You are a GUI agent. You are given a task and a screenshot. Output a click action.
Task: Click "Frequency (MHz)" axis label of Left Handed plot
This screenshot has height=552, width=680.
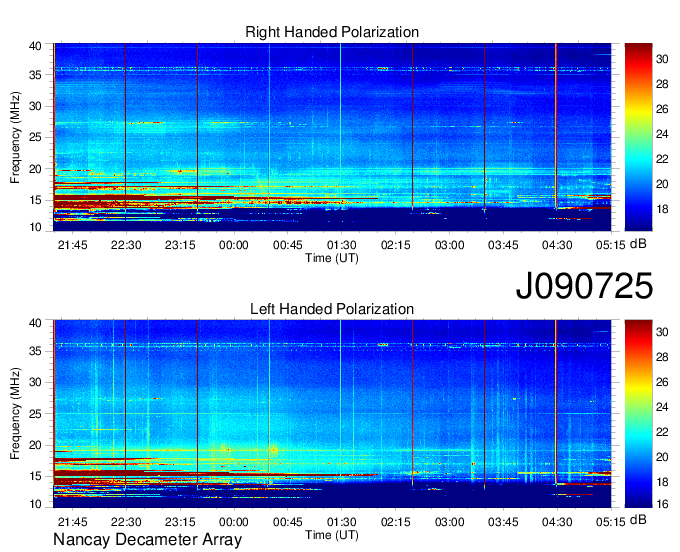[15, 414]
